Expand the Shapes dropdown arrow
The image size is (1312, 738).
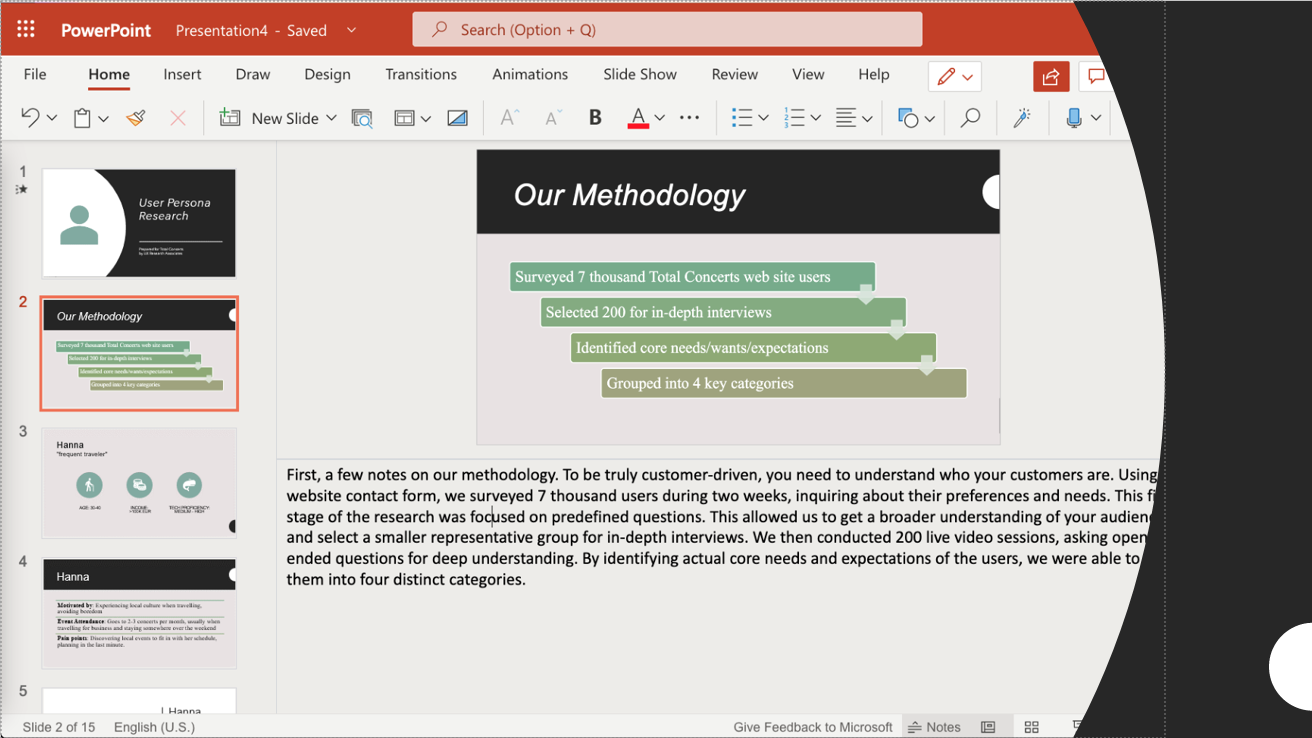click(930, 118)
